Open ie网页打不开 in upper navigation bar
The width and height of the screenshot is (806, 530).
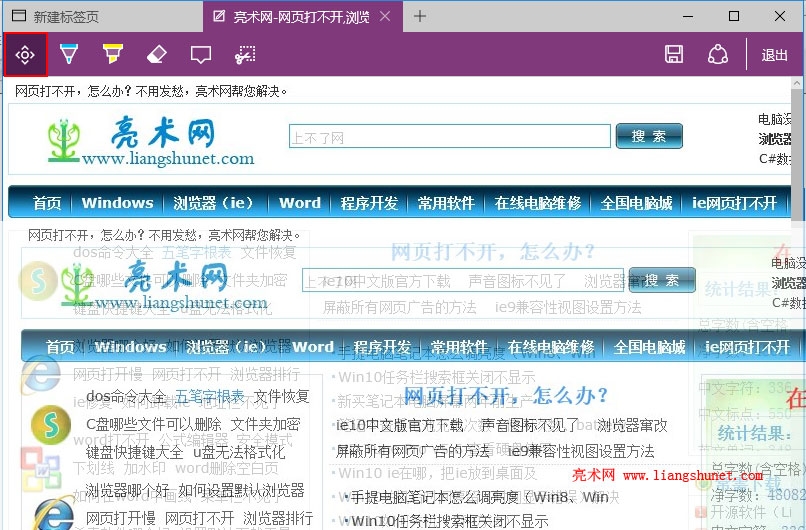734,203
